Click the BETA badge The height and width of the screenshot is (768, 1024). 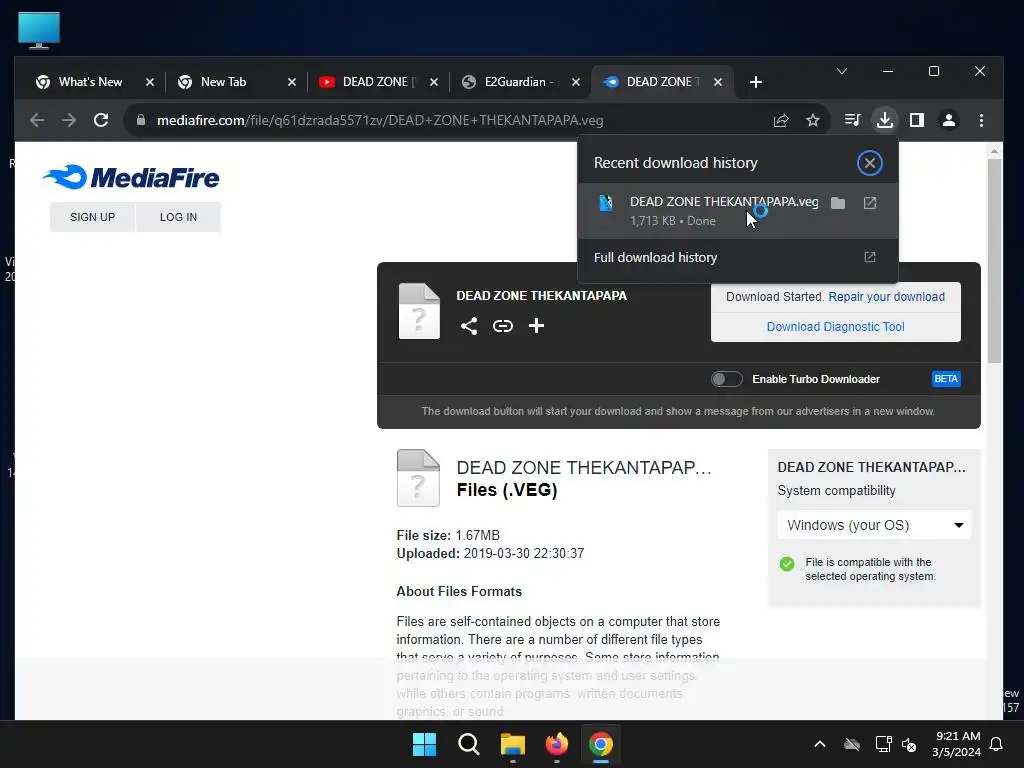tap(946, 379)
